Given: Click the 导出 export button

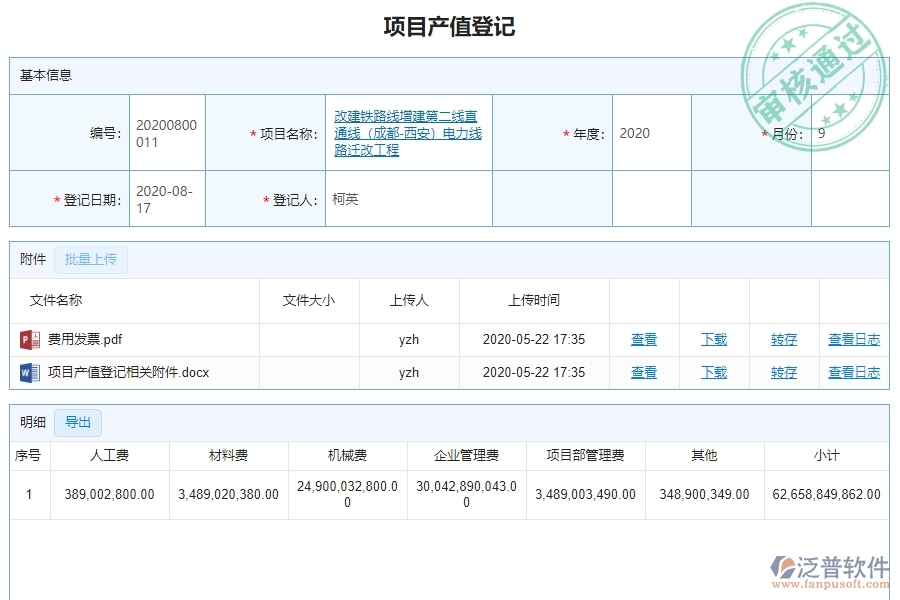Looking at the screenshot, I should (78, 422).
